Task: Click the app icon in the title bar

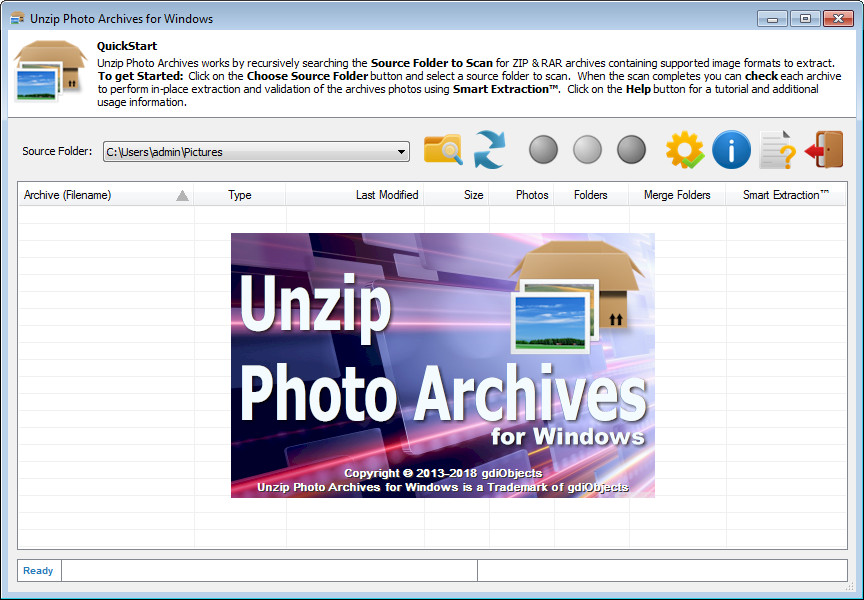Action: point(17,19)
